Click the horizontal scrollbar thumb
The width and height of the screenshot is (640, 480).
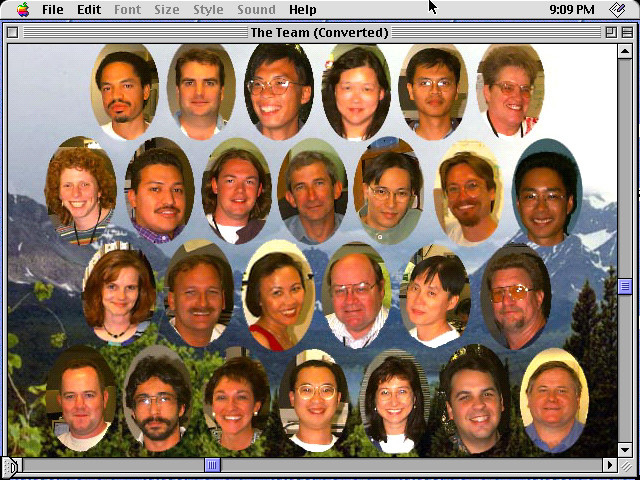coord(212,465)
